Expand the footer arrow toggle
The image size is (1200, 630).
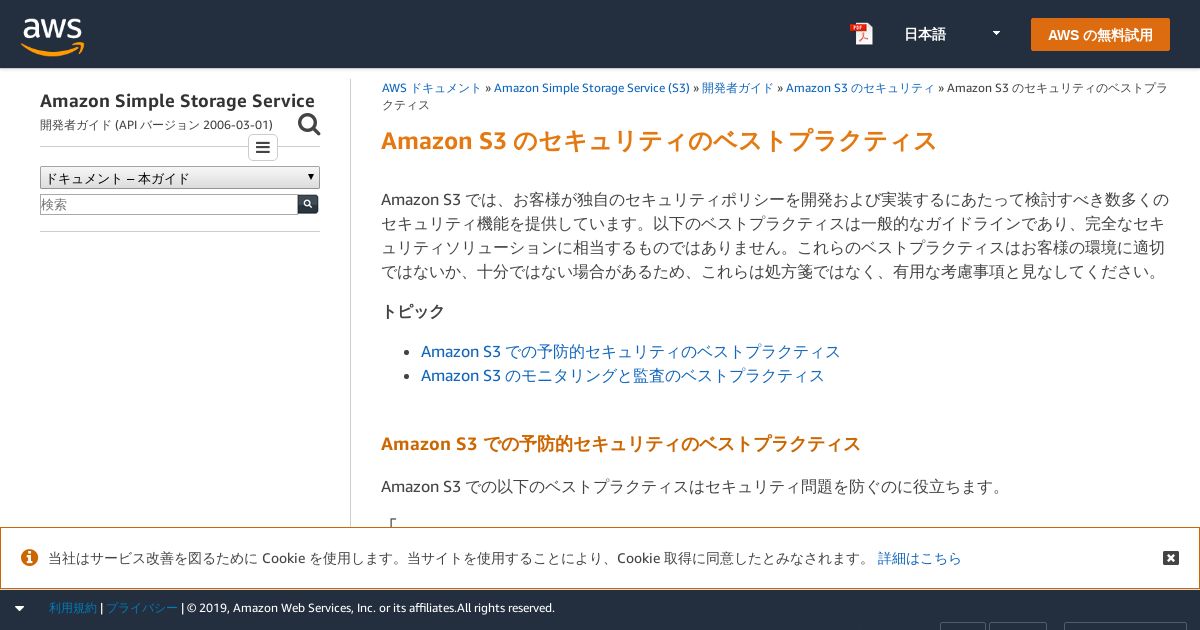click(19, 608)
